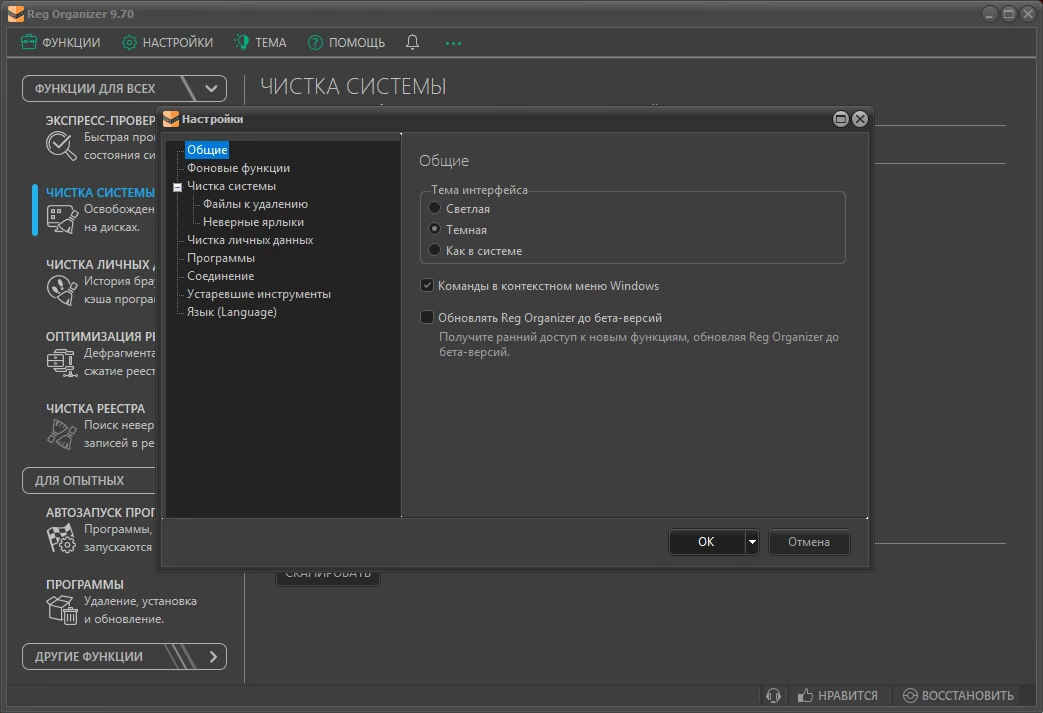Toggle Команды в контекстном меню Windows checkbox
Screen dimensions: 1043x713
pos(427,285)
